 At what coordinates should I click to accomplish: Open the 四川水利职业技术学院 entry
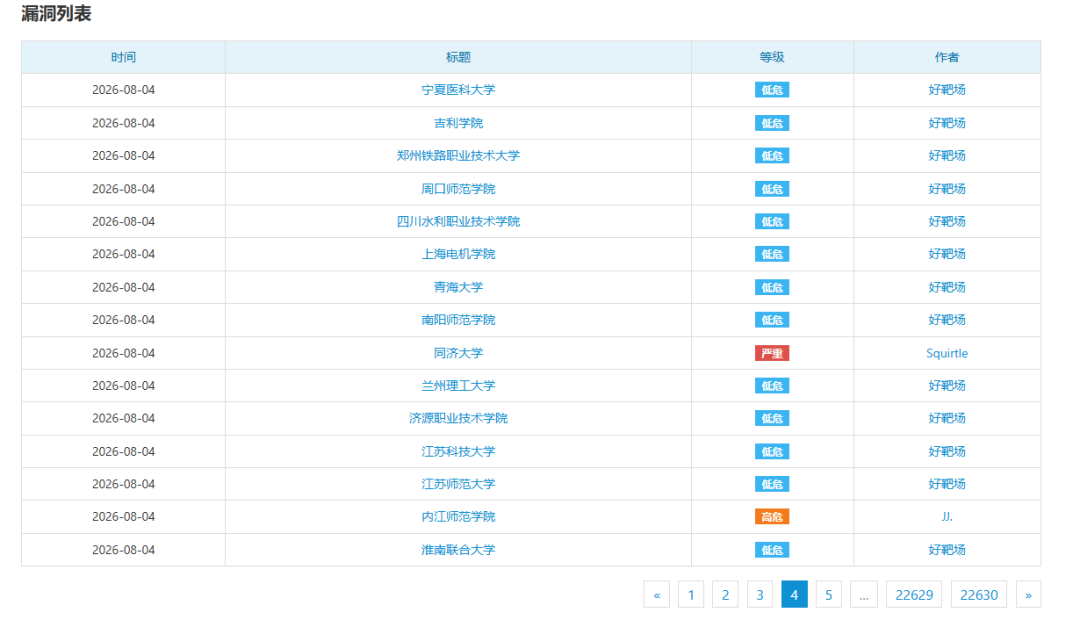click(458, 221)
